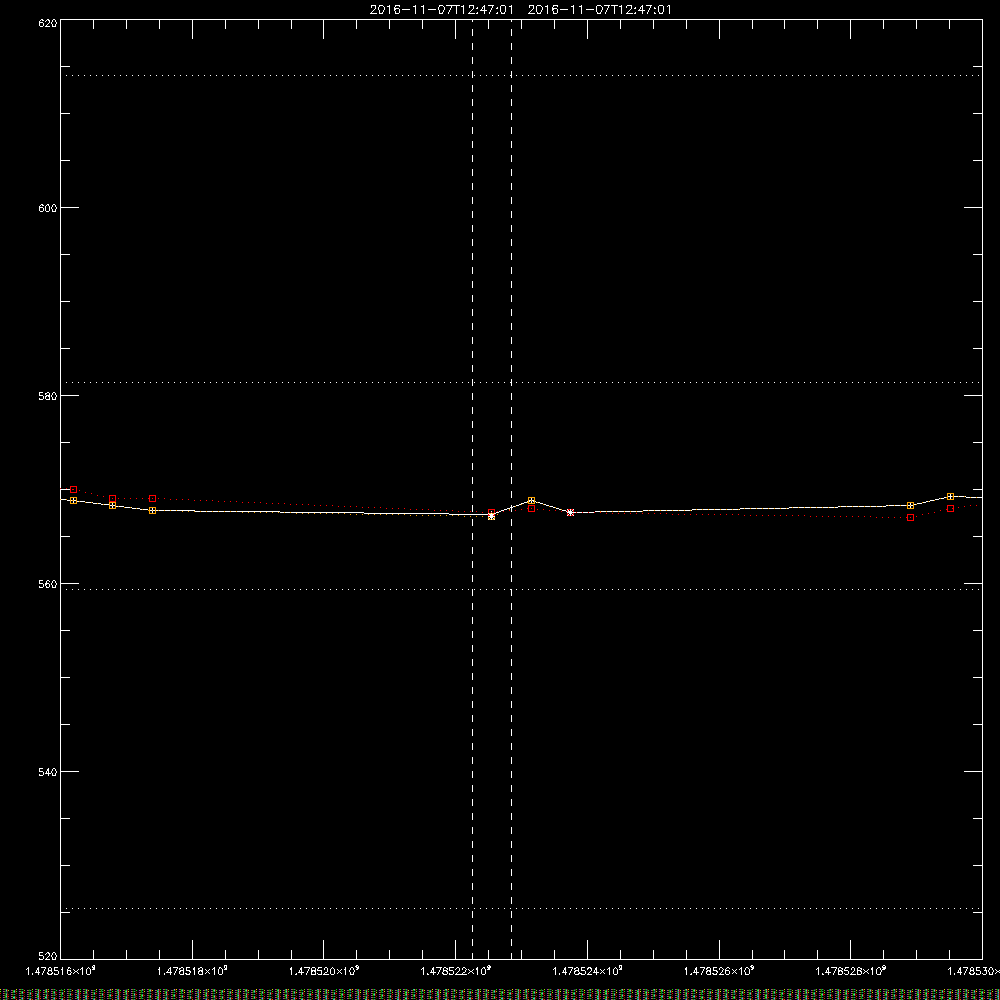This screenshot has height=1000, width=1000.
Task: Click the 1.478516×10⁹ x-axis label
Action: pyautogui.click(x=61, y=971)
